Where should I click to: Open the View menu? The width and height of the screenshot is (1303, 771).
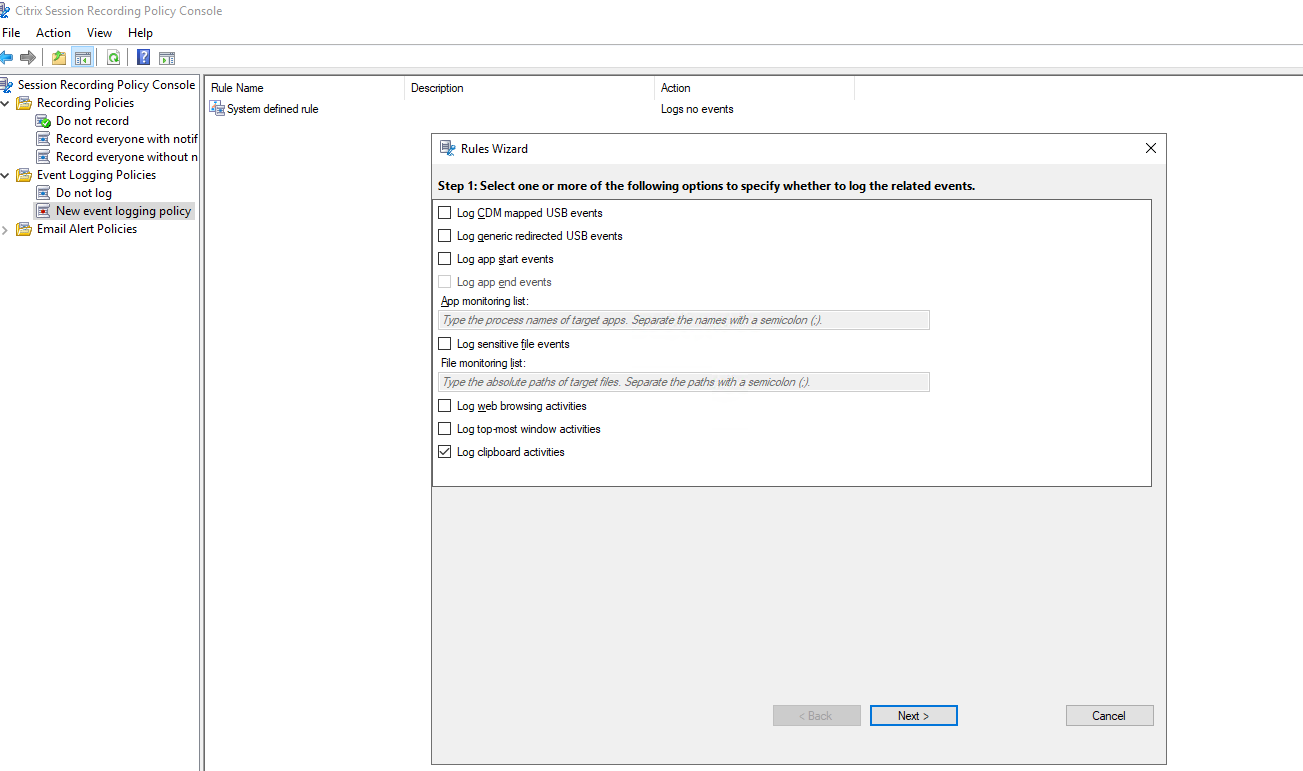click(x=99, y=33)
